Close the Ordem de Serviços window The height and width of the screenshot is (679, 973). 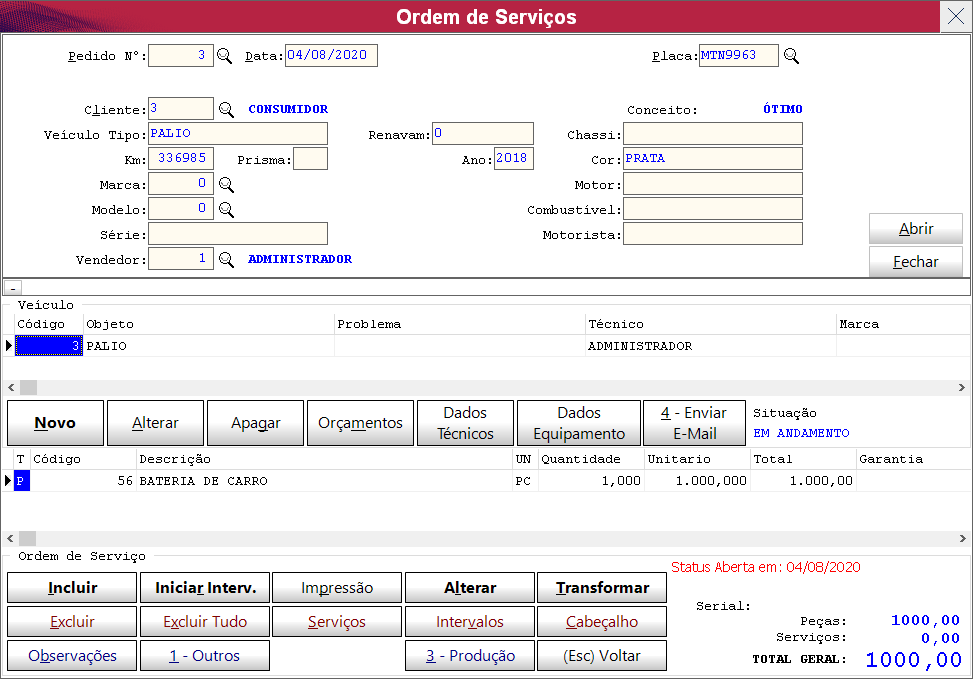pos(956,16)
